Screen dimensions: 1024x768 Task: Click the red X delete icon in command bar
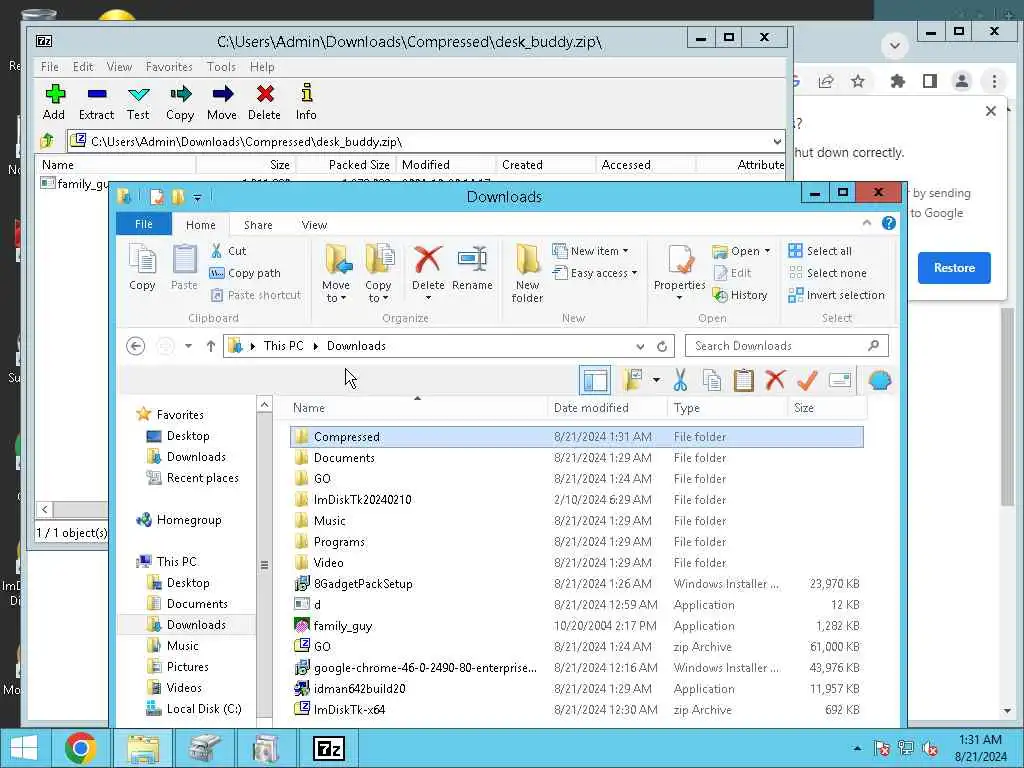[x=775, y=380]
